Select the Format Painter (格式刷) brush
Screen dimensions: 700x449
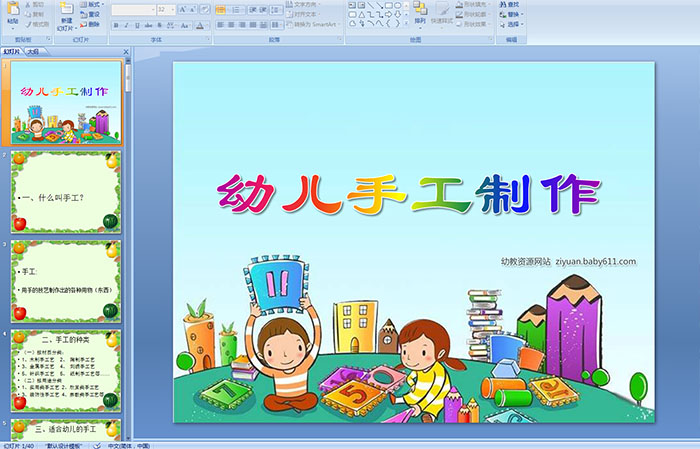38,24
